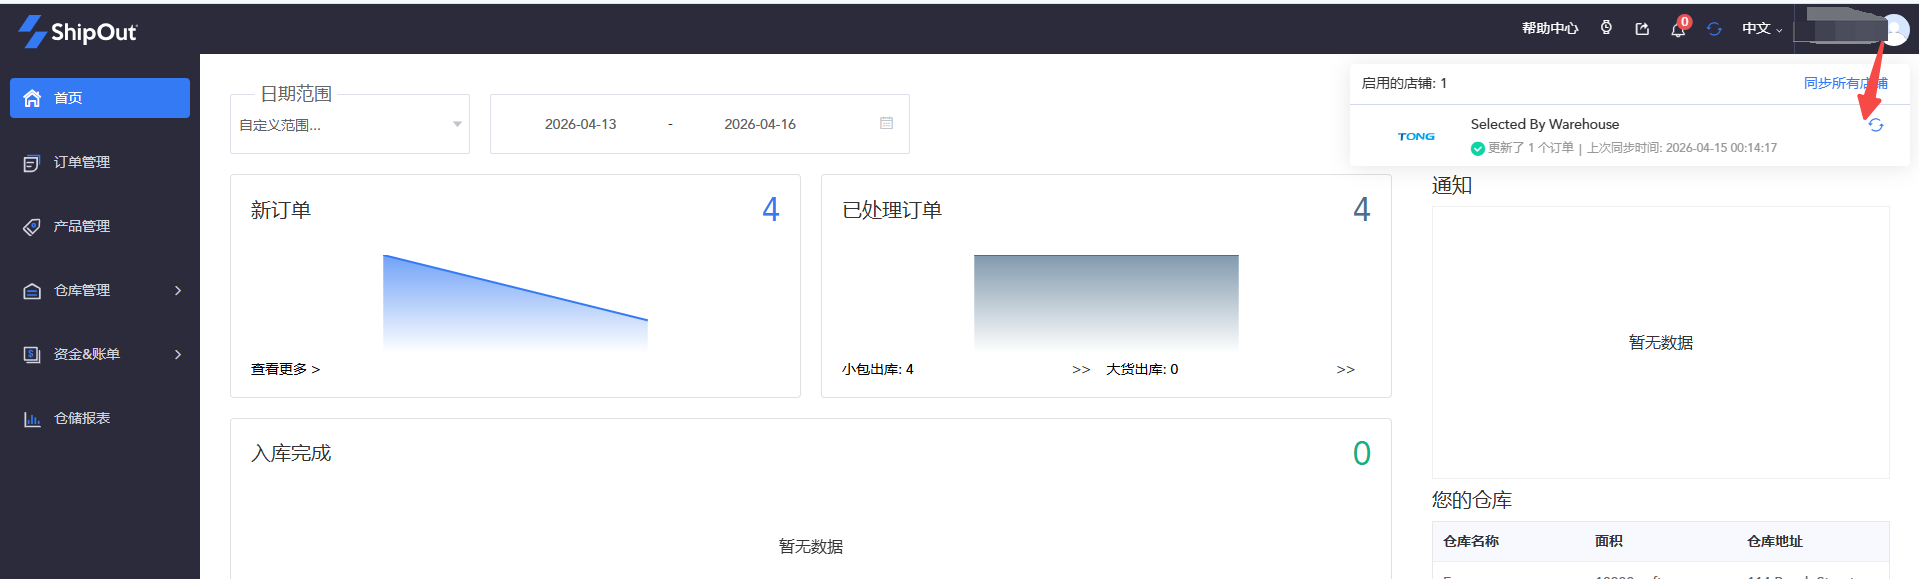This screenshot has height=579, width=1919.
Task: Expand the 中文 language dropdown
Action: pos(1762,29)
